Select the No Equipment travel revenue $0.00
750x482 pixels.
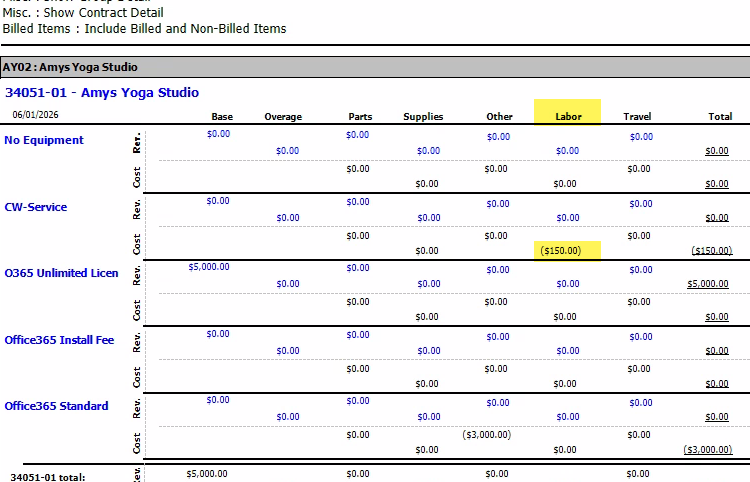pos(641,137)
